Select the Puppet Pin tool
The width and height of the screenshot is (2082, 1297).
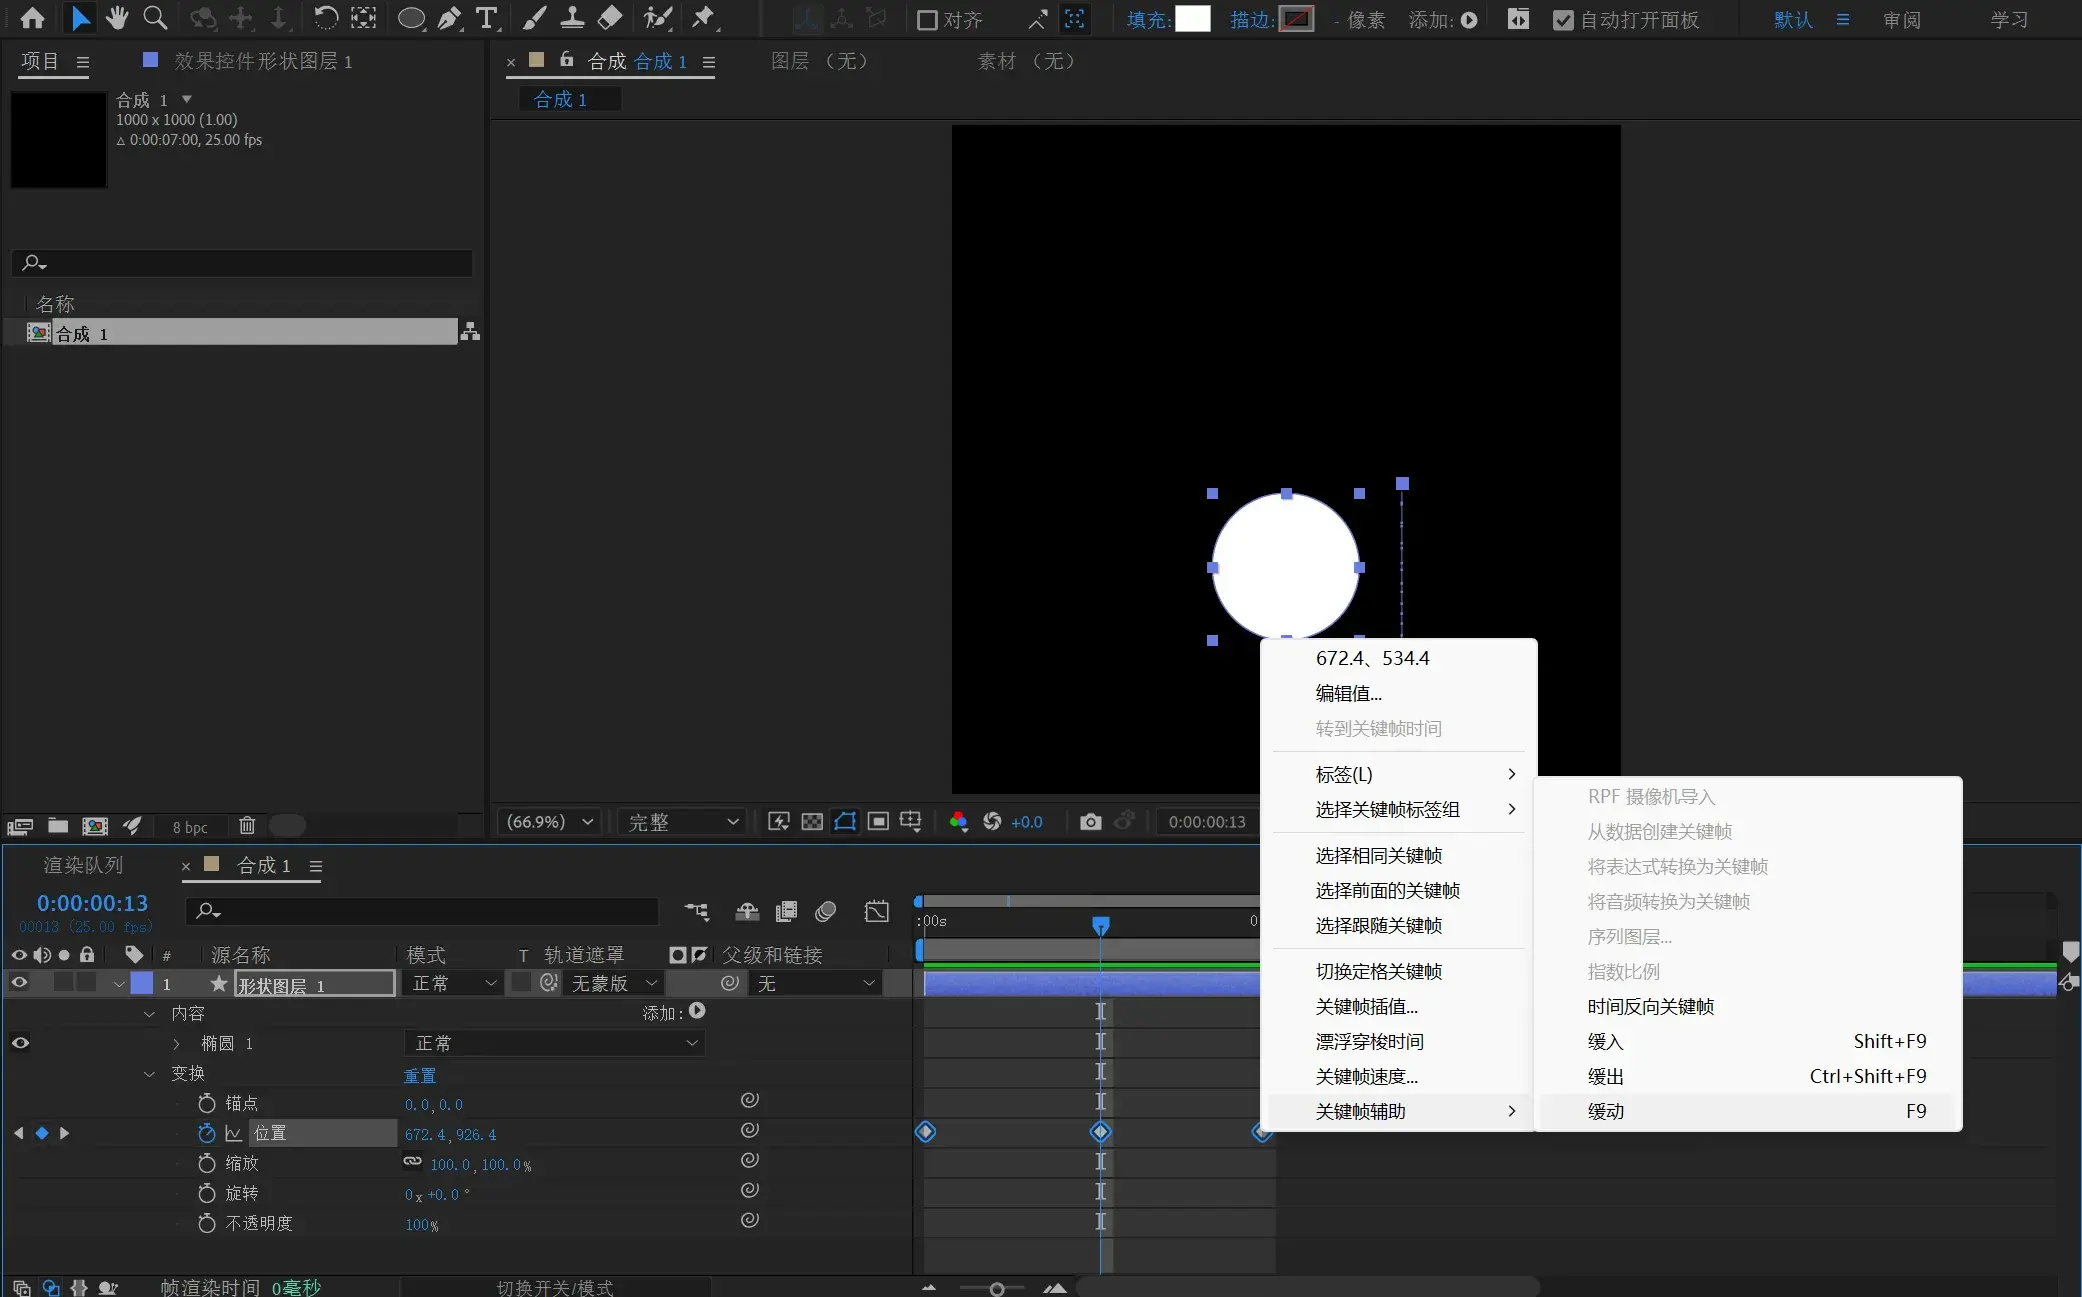click(x=705, y=18)
